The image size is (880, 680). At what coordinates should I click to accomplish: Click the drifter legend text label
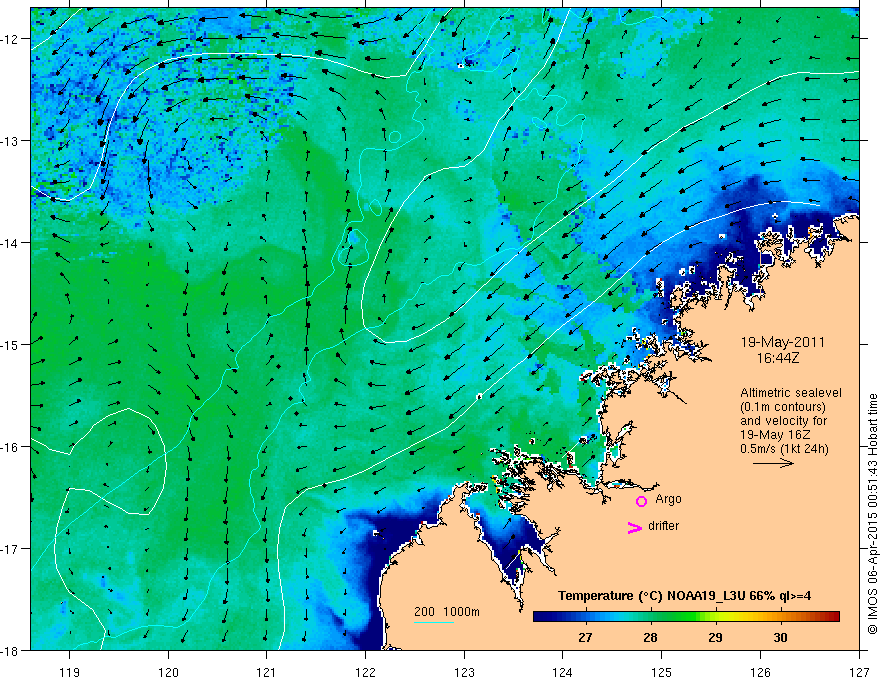click(x=665, y=526)
